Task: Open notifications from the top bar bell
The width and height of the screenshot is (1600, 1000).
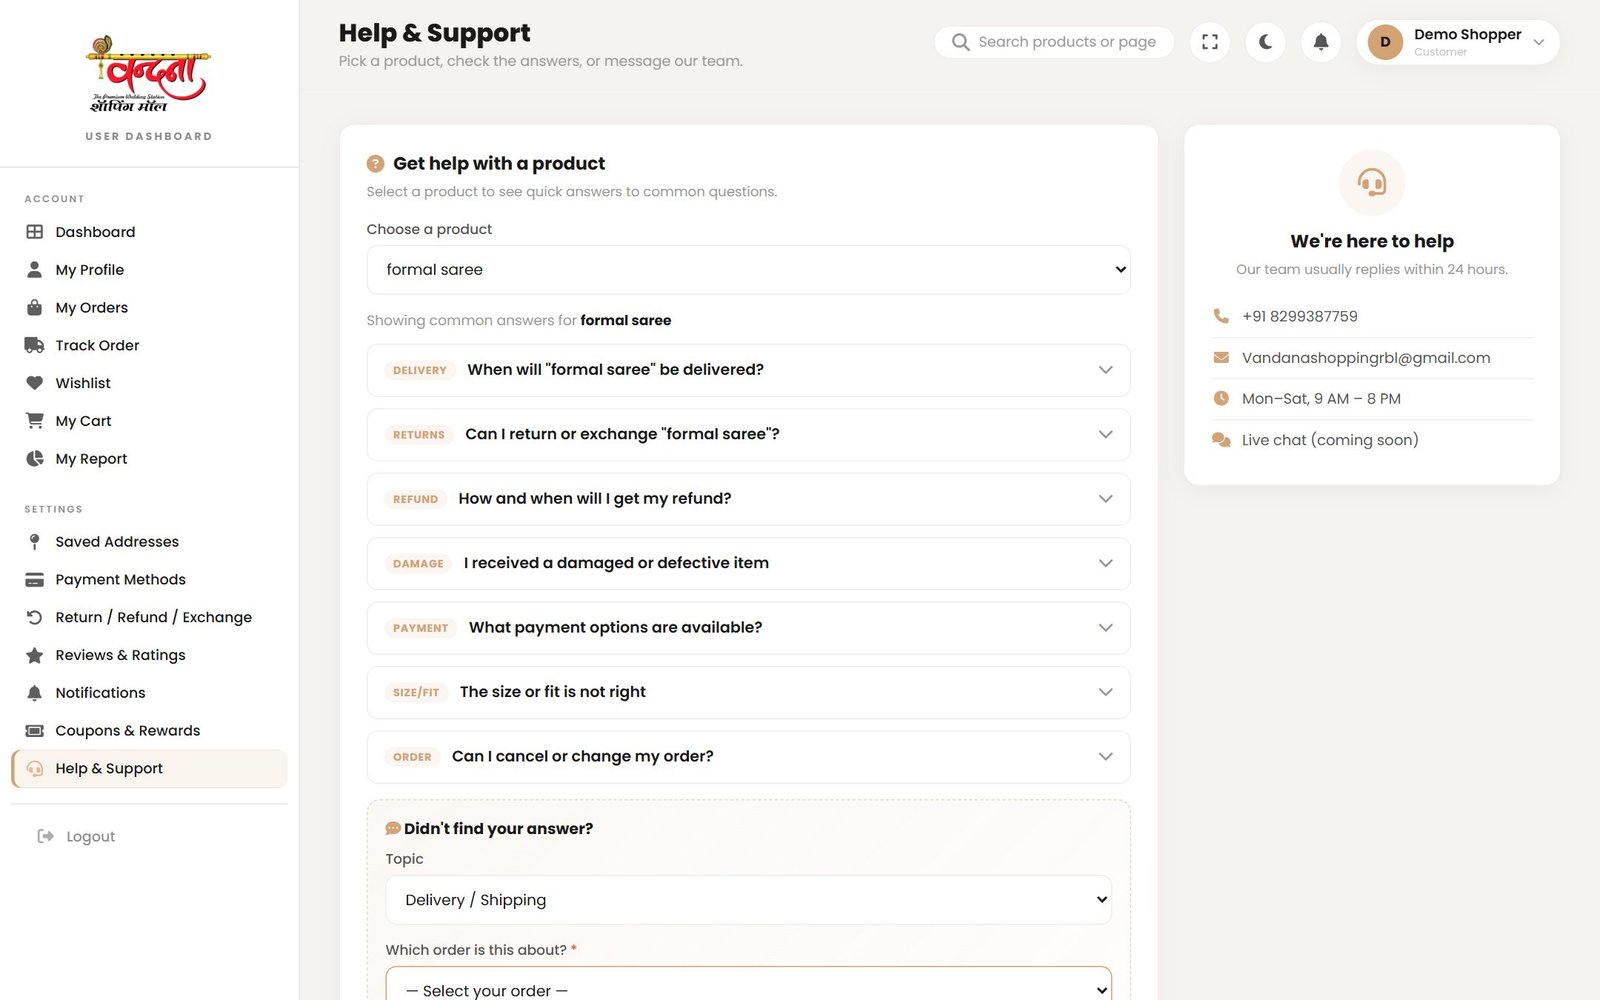Action: [1321, 42]
